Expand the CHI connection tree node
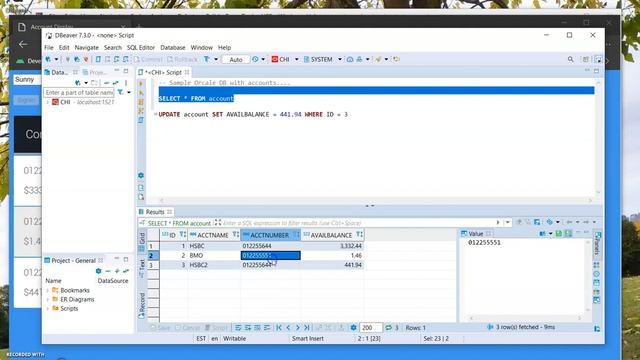The height and width of the screenshot is (360, 640). [47, 102]
